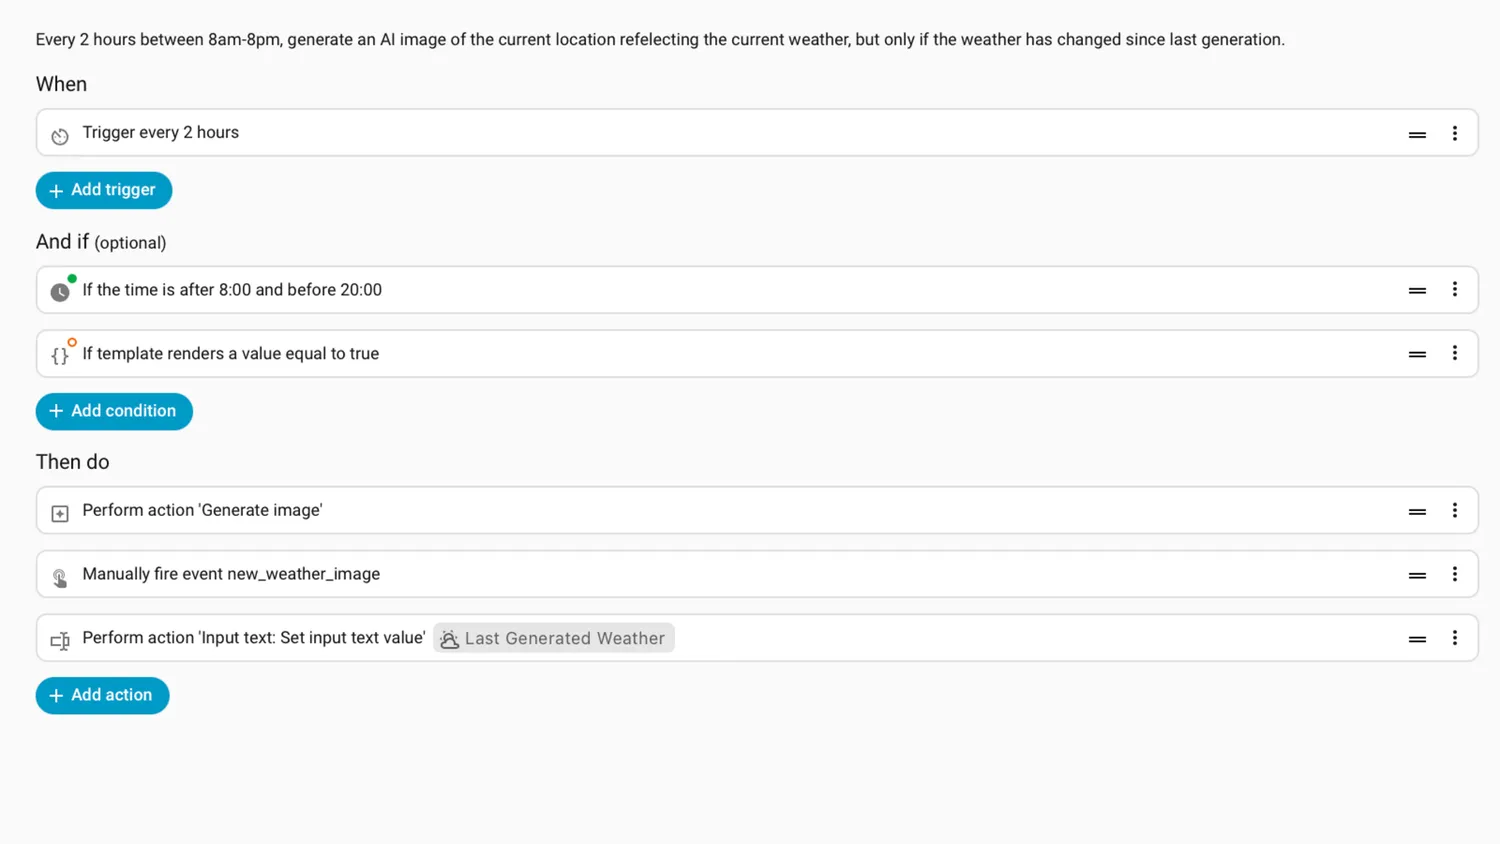Open the 'Trigger every 2 hours' row
1500x844 pixels.
[x=757, y=133]
